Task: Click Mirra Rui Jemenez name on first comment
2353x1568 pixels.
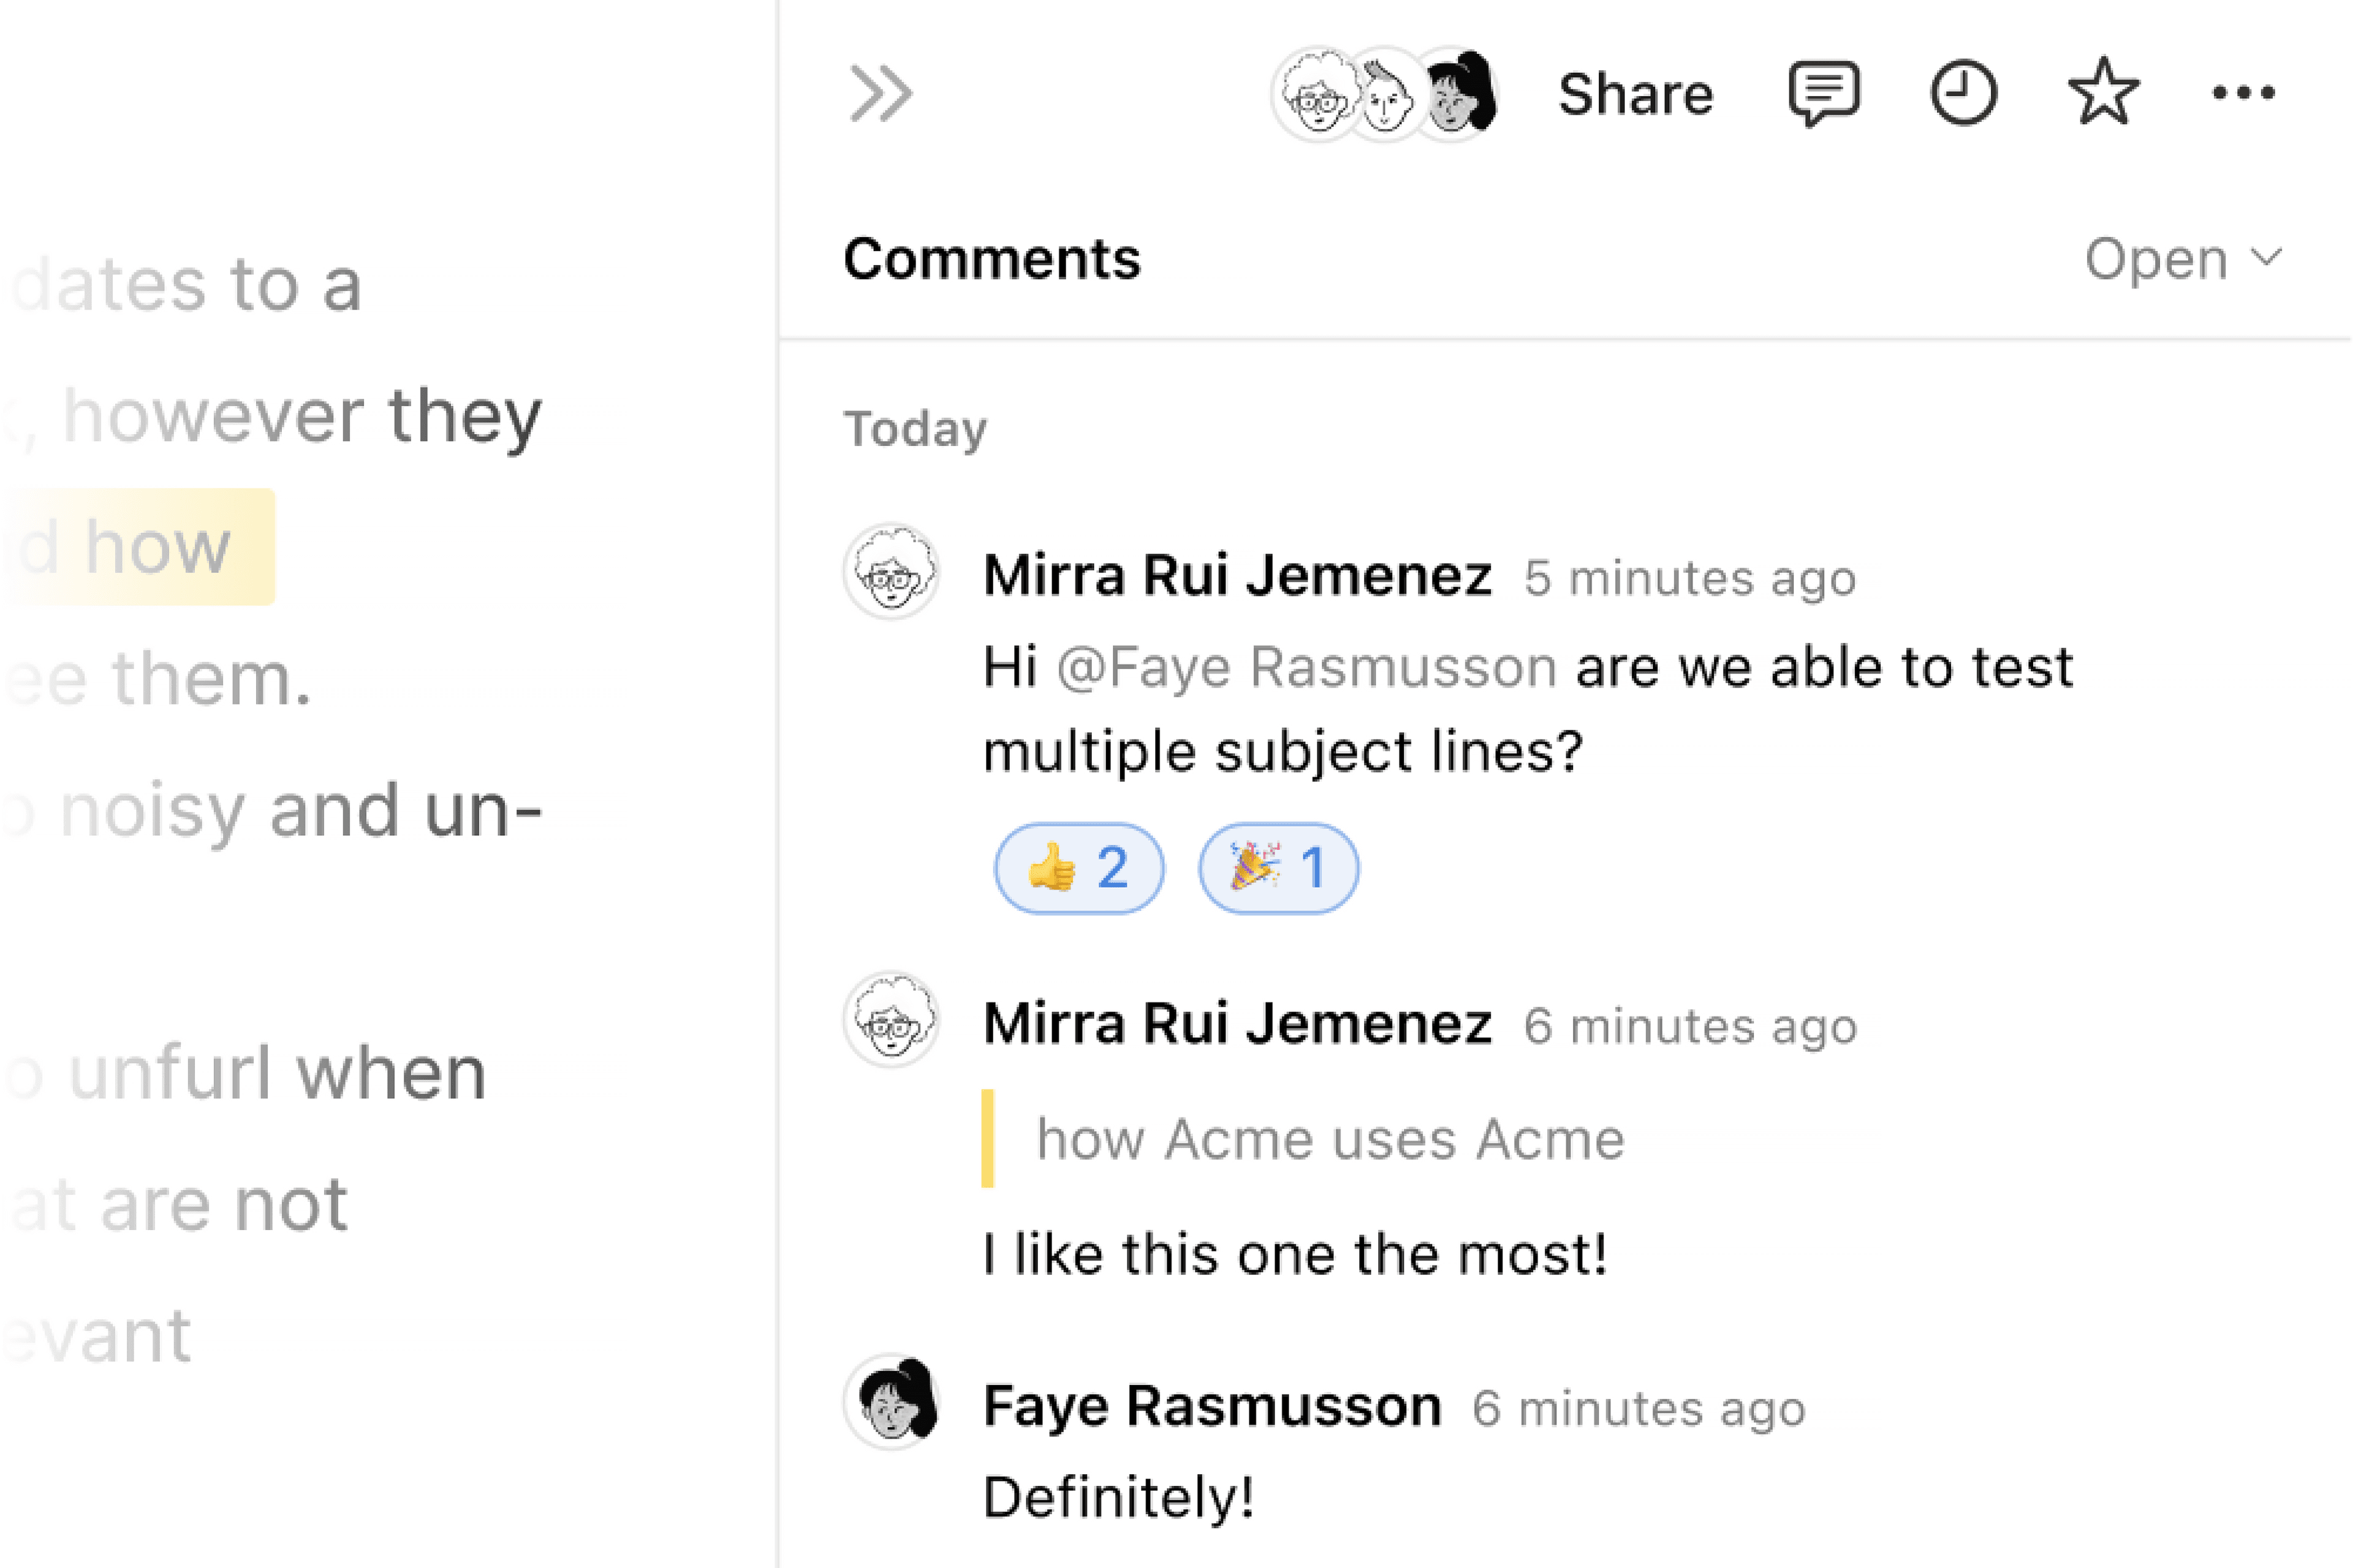Action: (1237, 576)
